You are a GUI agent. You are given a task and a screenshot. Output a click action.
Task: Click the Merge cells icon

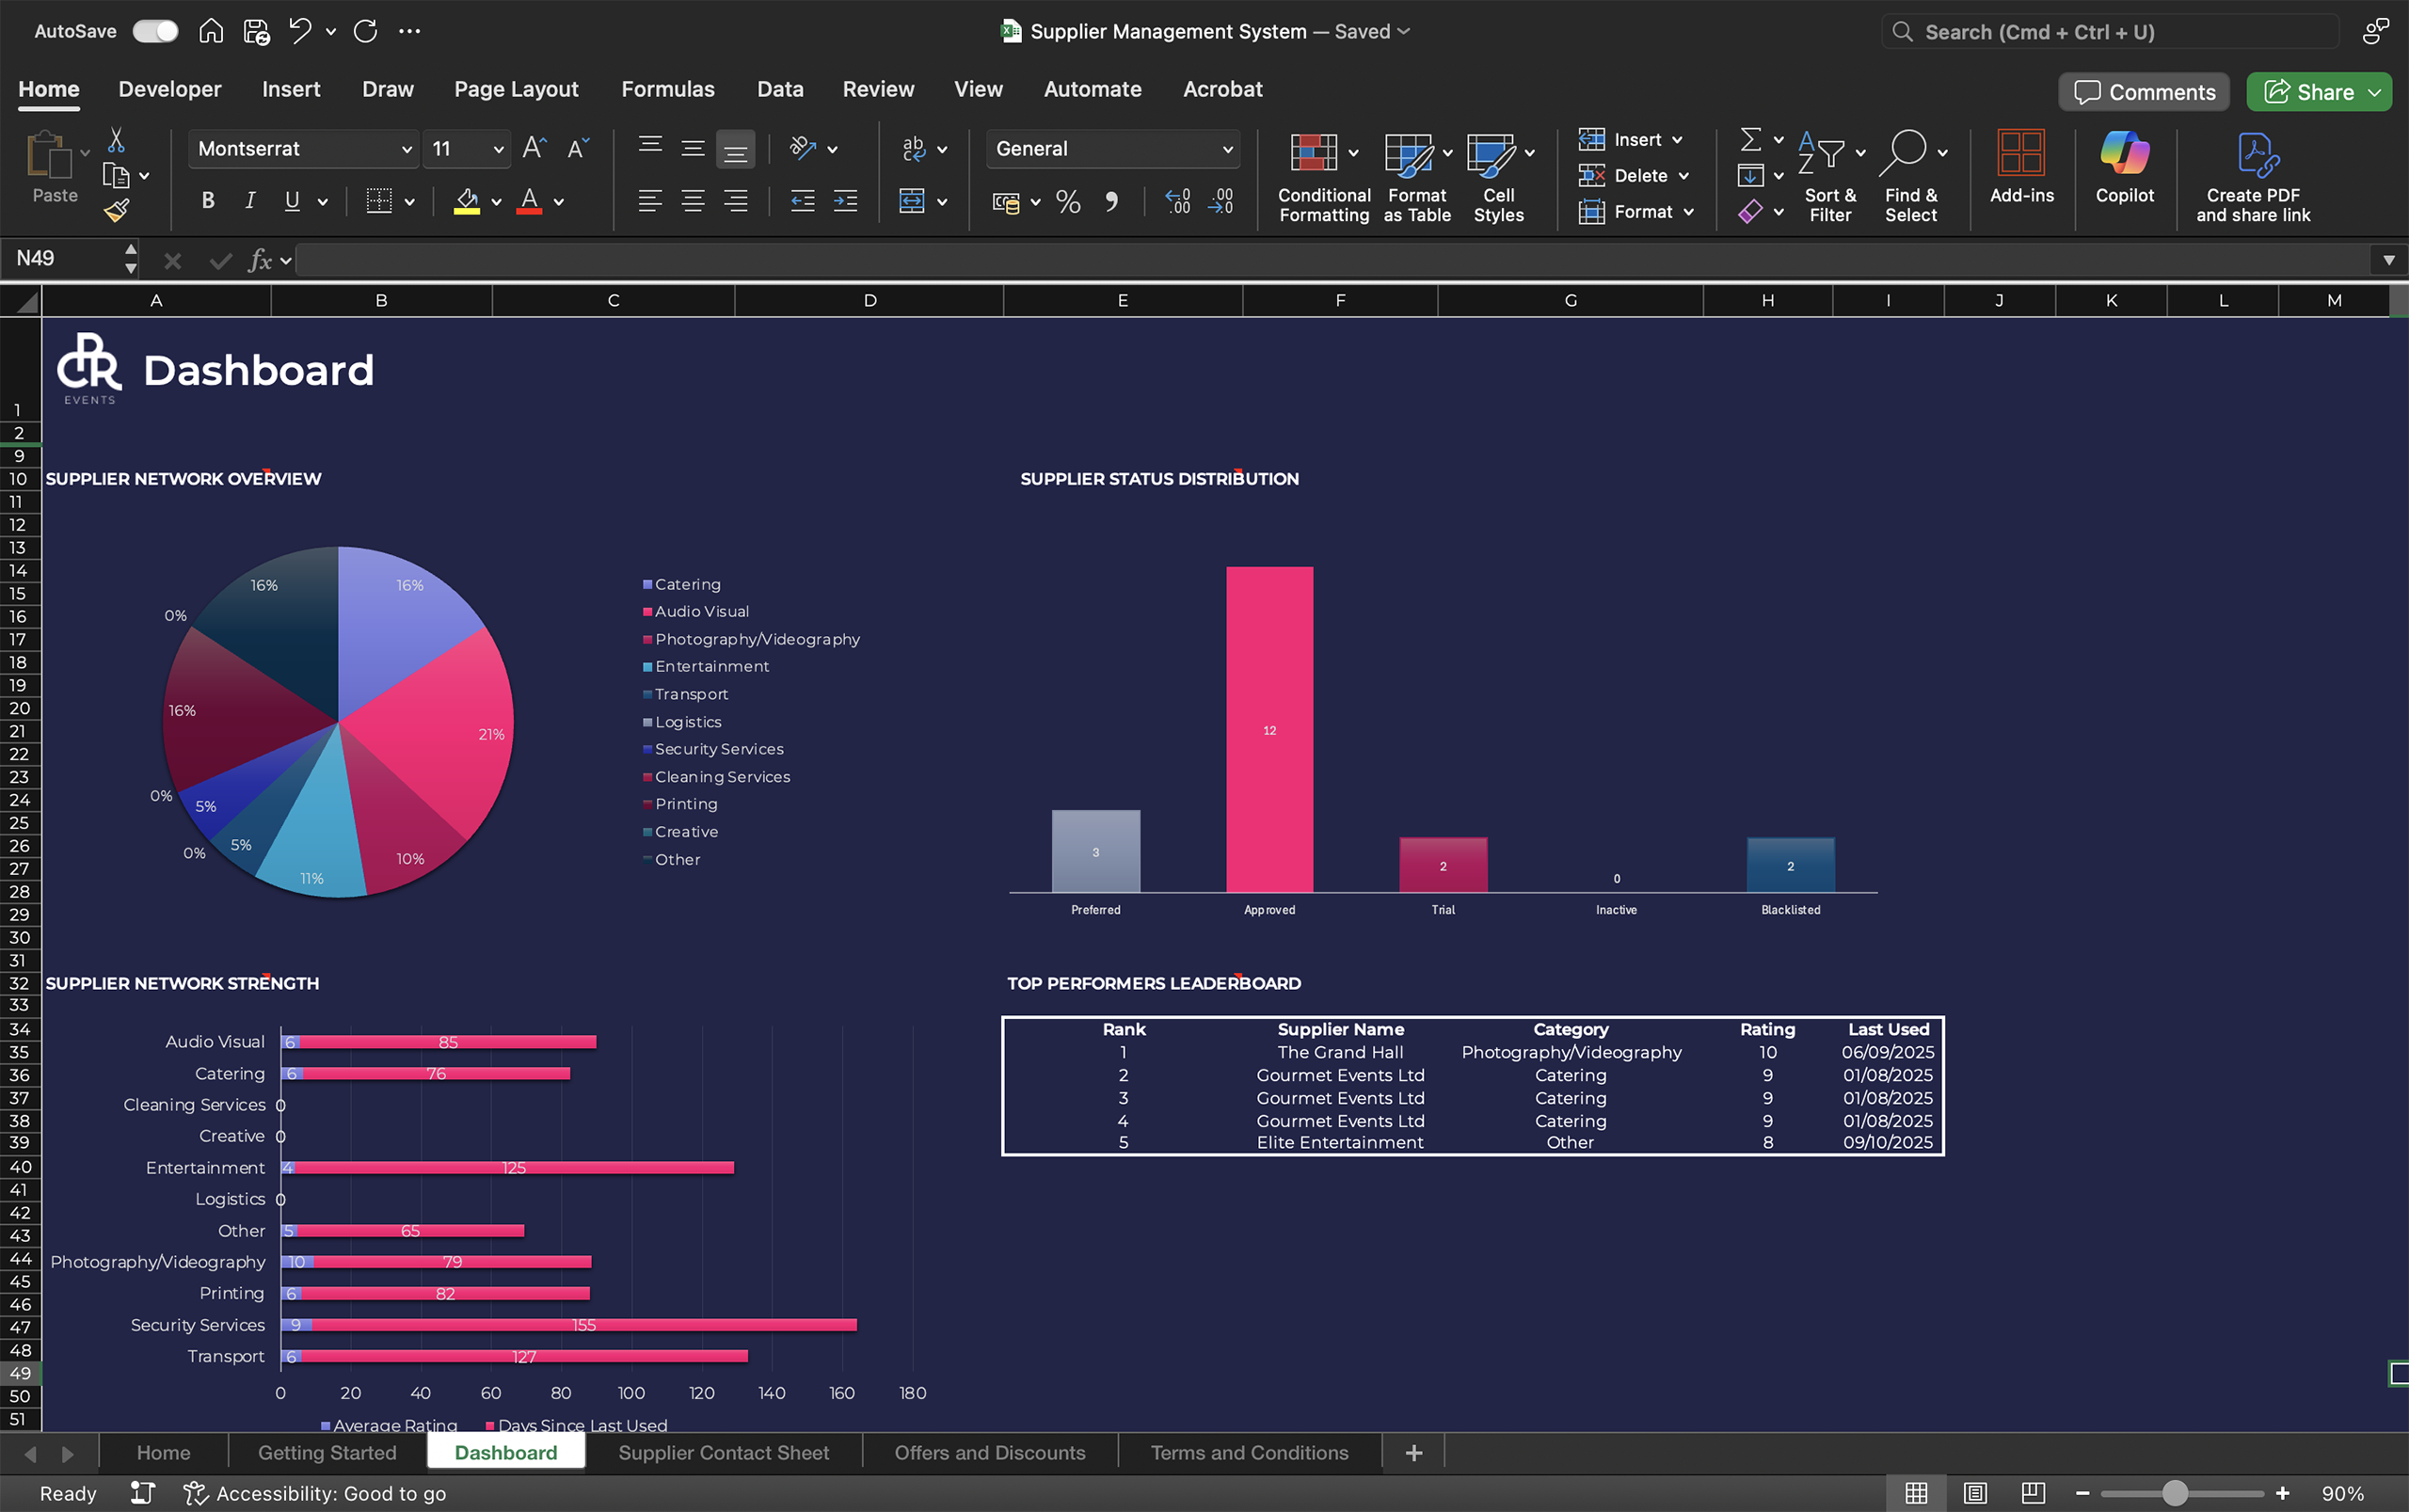click(911, 201)
